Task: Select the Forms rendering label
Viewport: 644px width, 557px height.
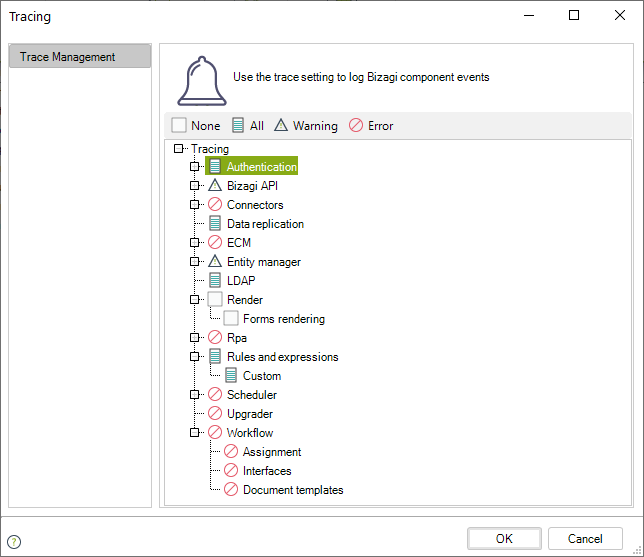Action: (284, 318)
